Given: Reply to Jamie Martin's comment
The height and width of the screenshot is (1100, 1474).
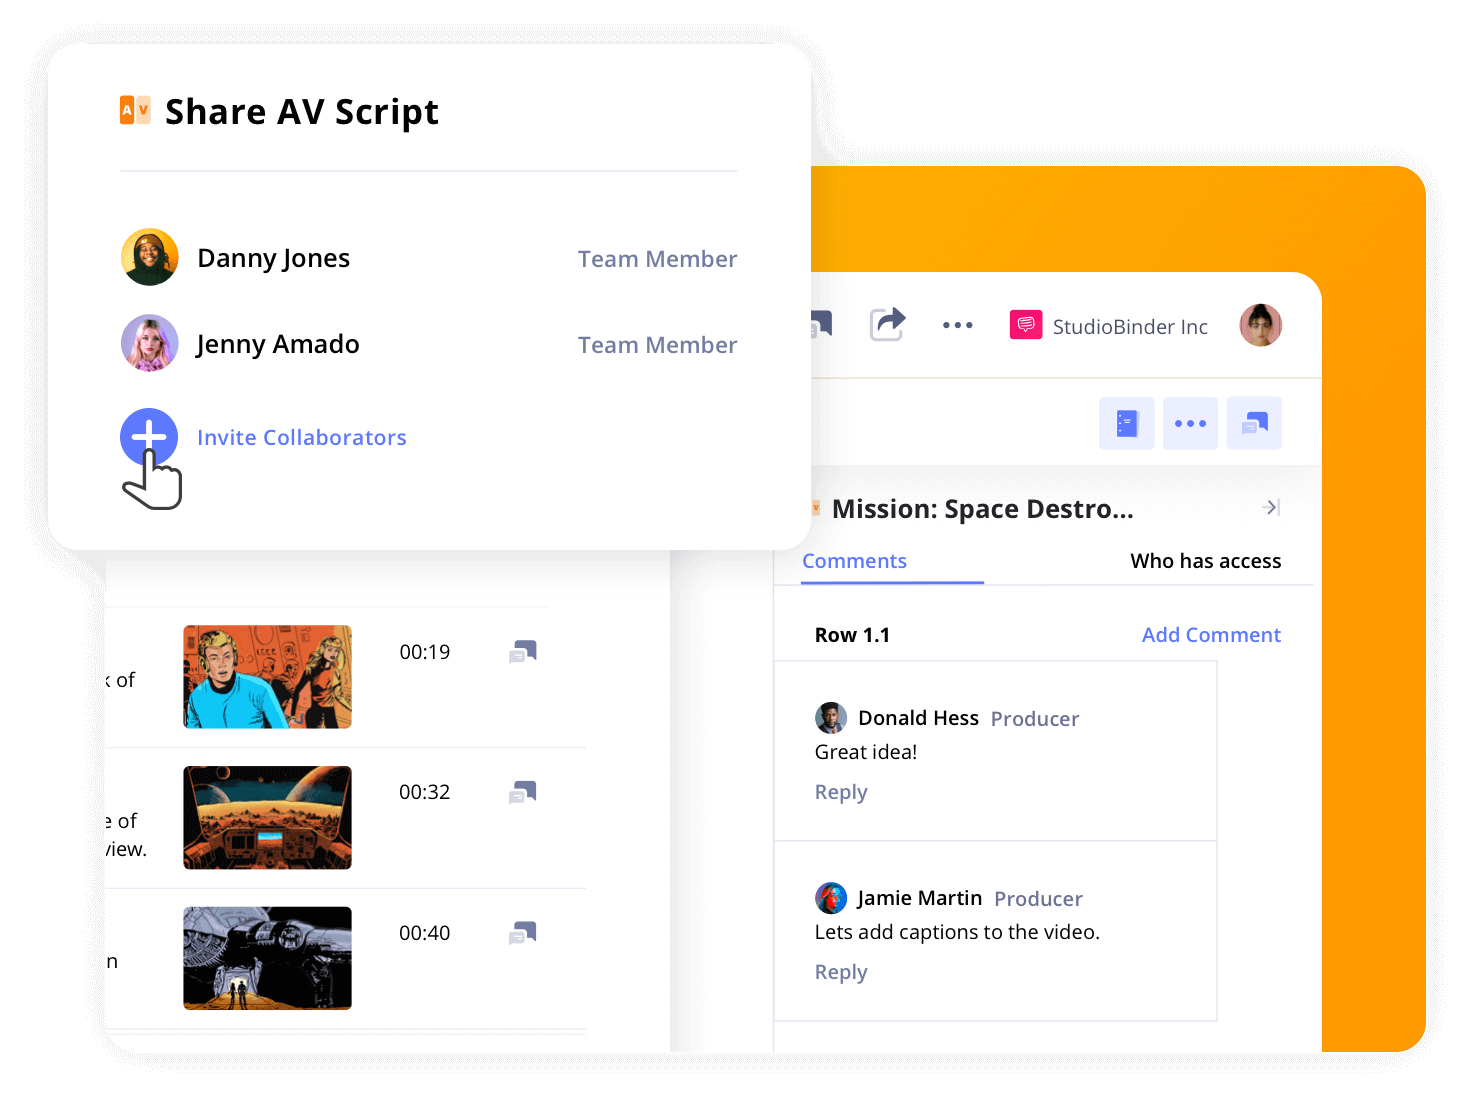Looking at the screenshot, I should tap(840, 971).
